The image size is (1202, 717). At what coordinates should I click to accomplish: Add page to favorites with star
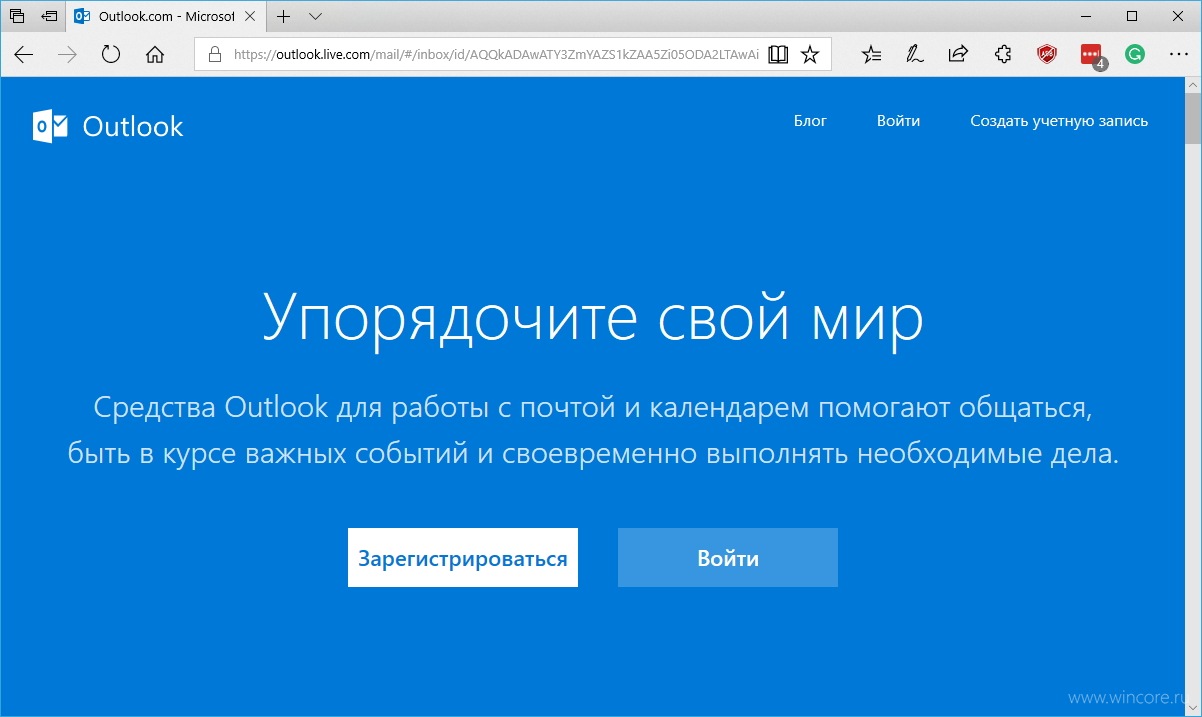tap(811, 55)
